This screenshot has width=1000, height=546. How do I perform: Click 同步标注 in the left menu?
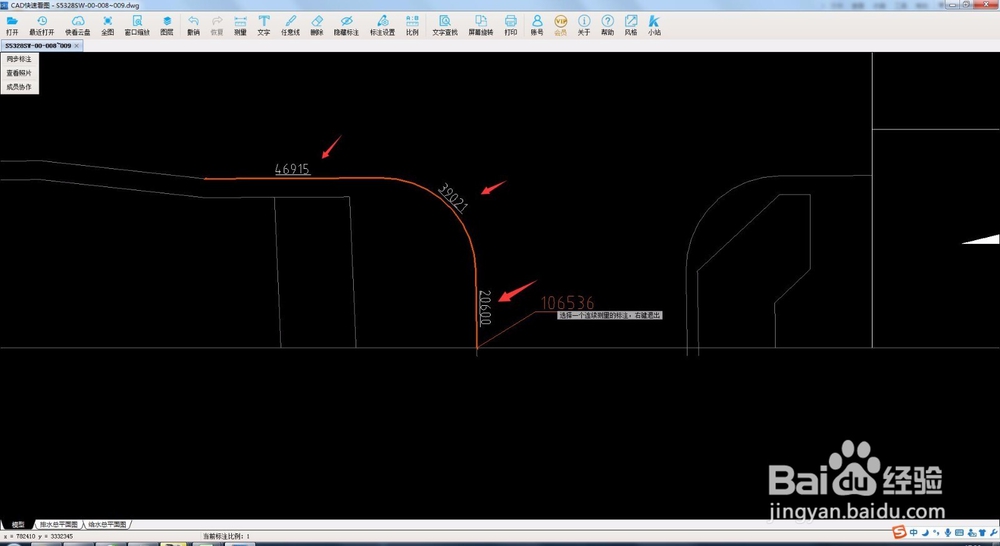(x=19, y=59)
